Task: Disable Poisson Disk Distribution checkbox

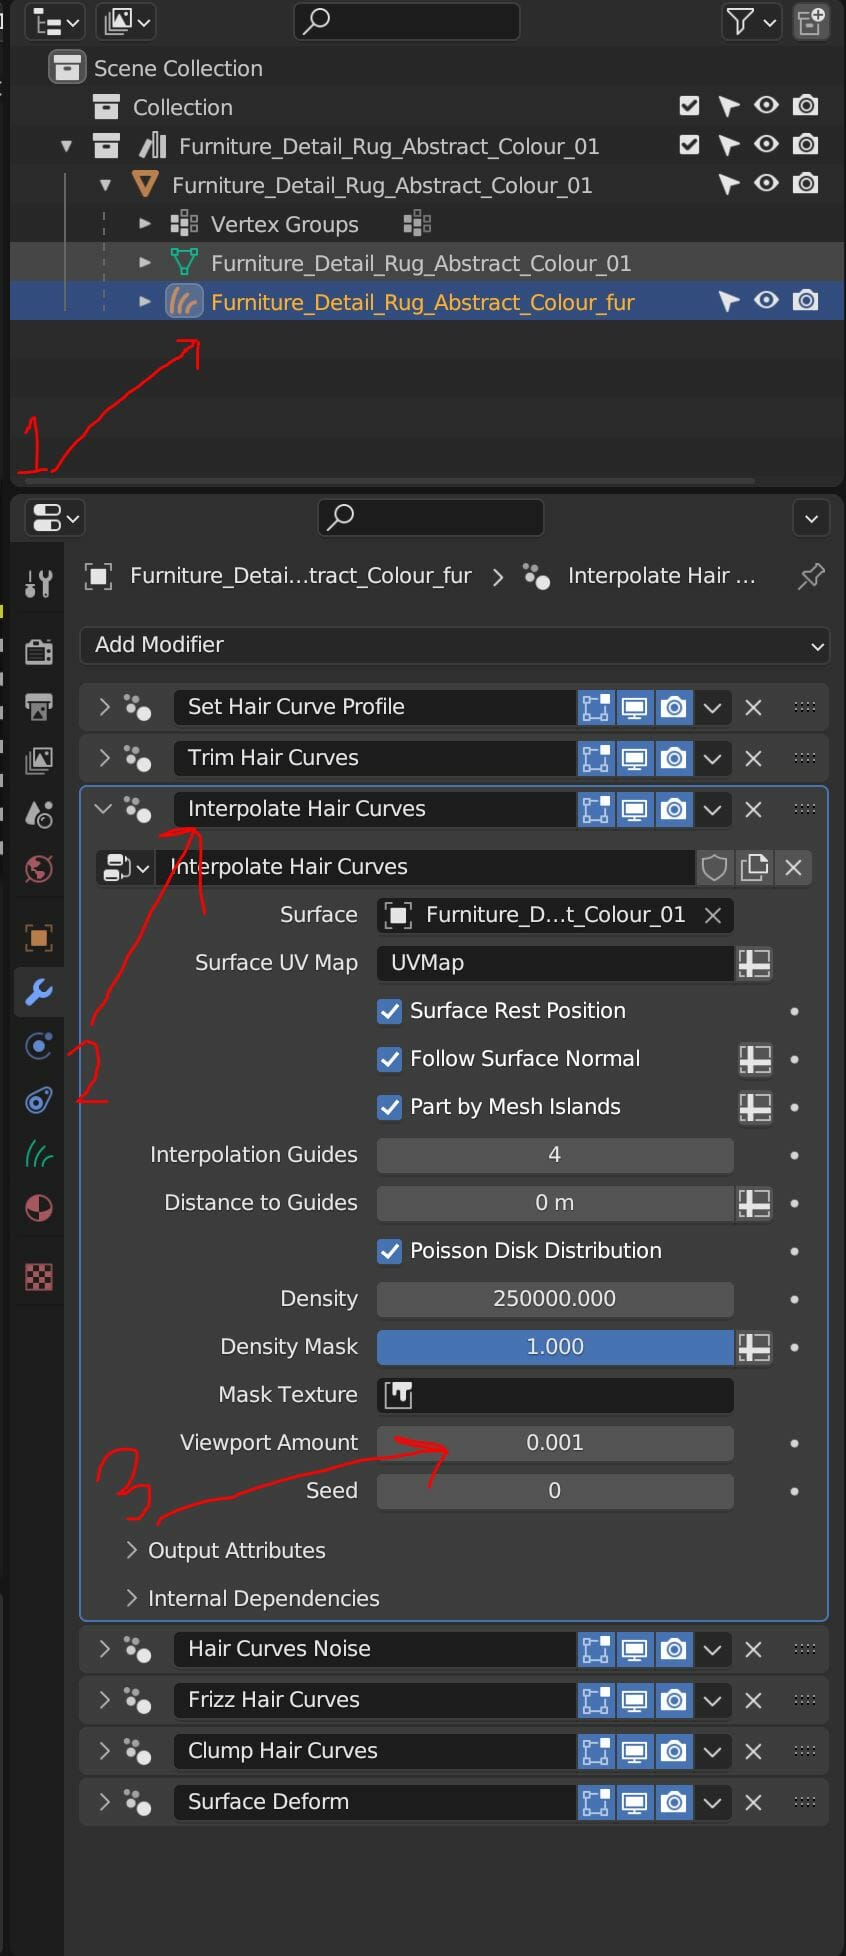Action: pos(389,1251)
